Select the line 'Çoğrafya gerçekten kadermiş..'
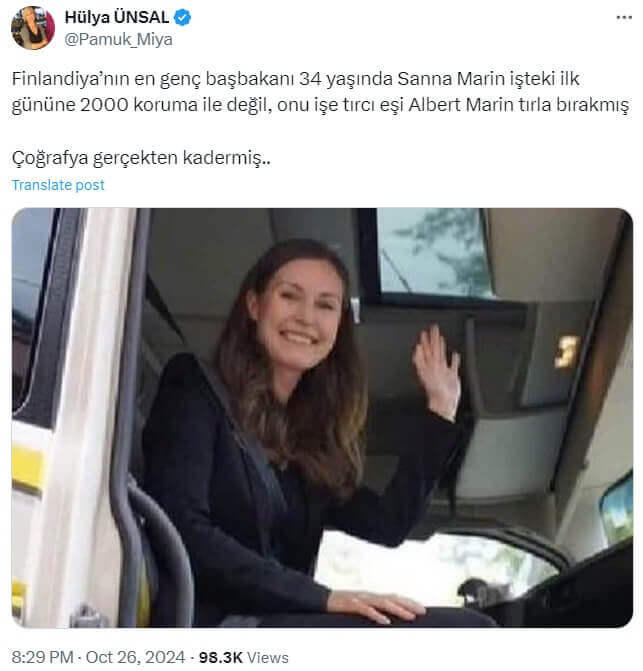Image resolution: width=643 pixels, height=671 pixels. pyautogui.click(x=141, y=158)
